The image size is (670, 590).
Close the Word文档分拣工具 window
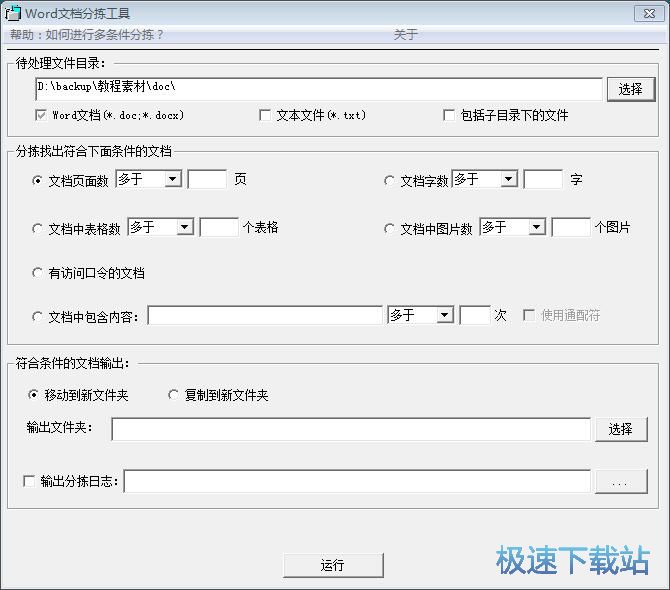(649, 14)
